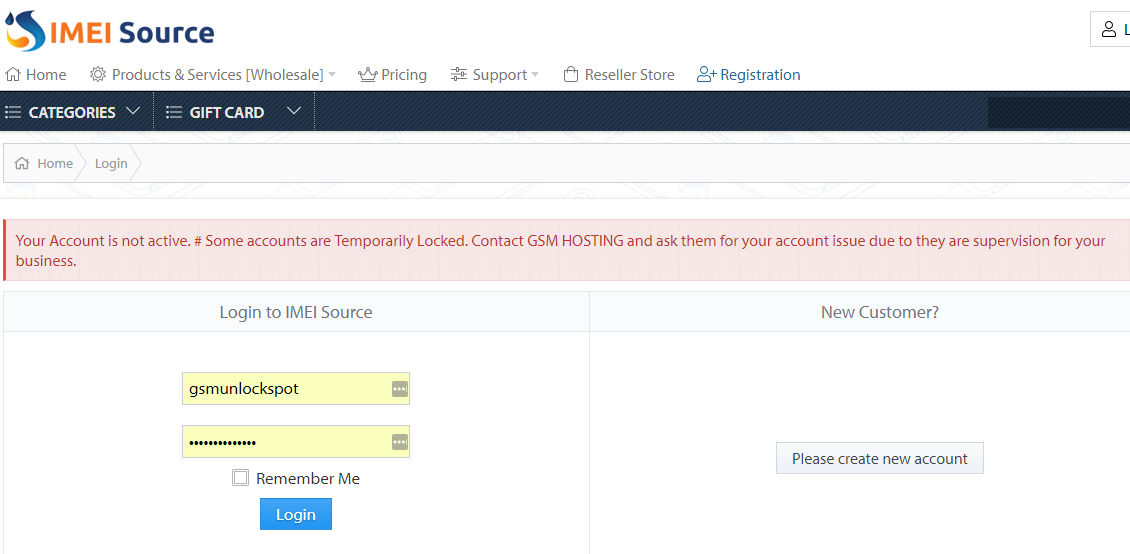Click Please create new account button
This screenshot has width=1130, height=554.
(880, 458)
